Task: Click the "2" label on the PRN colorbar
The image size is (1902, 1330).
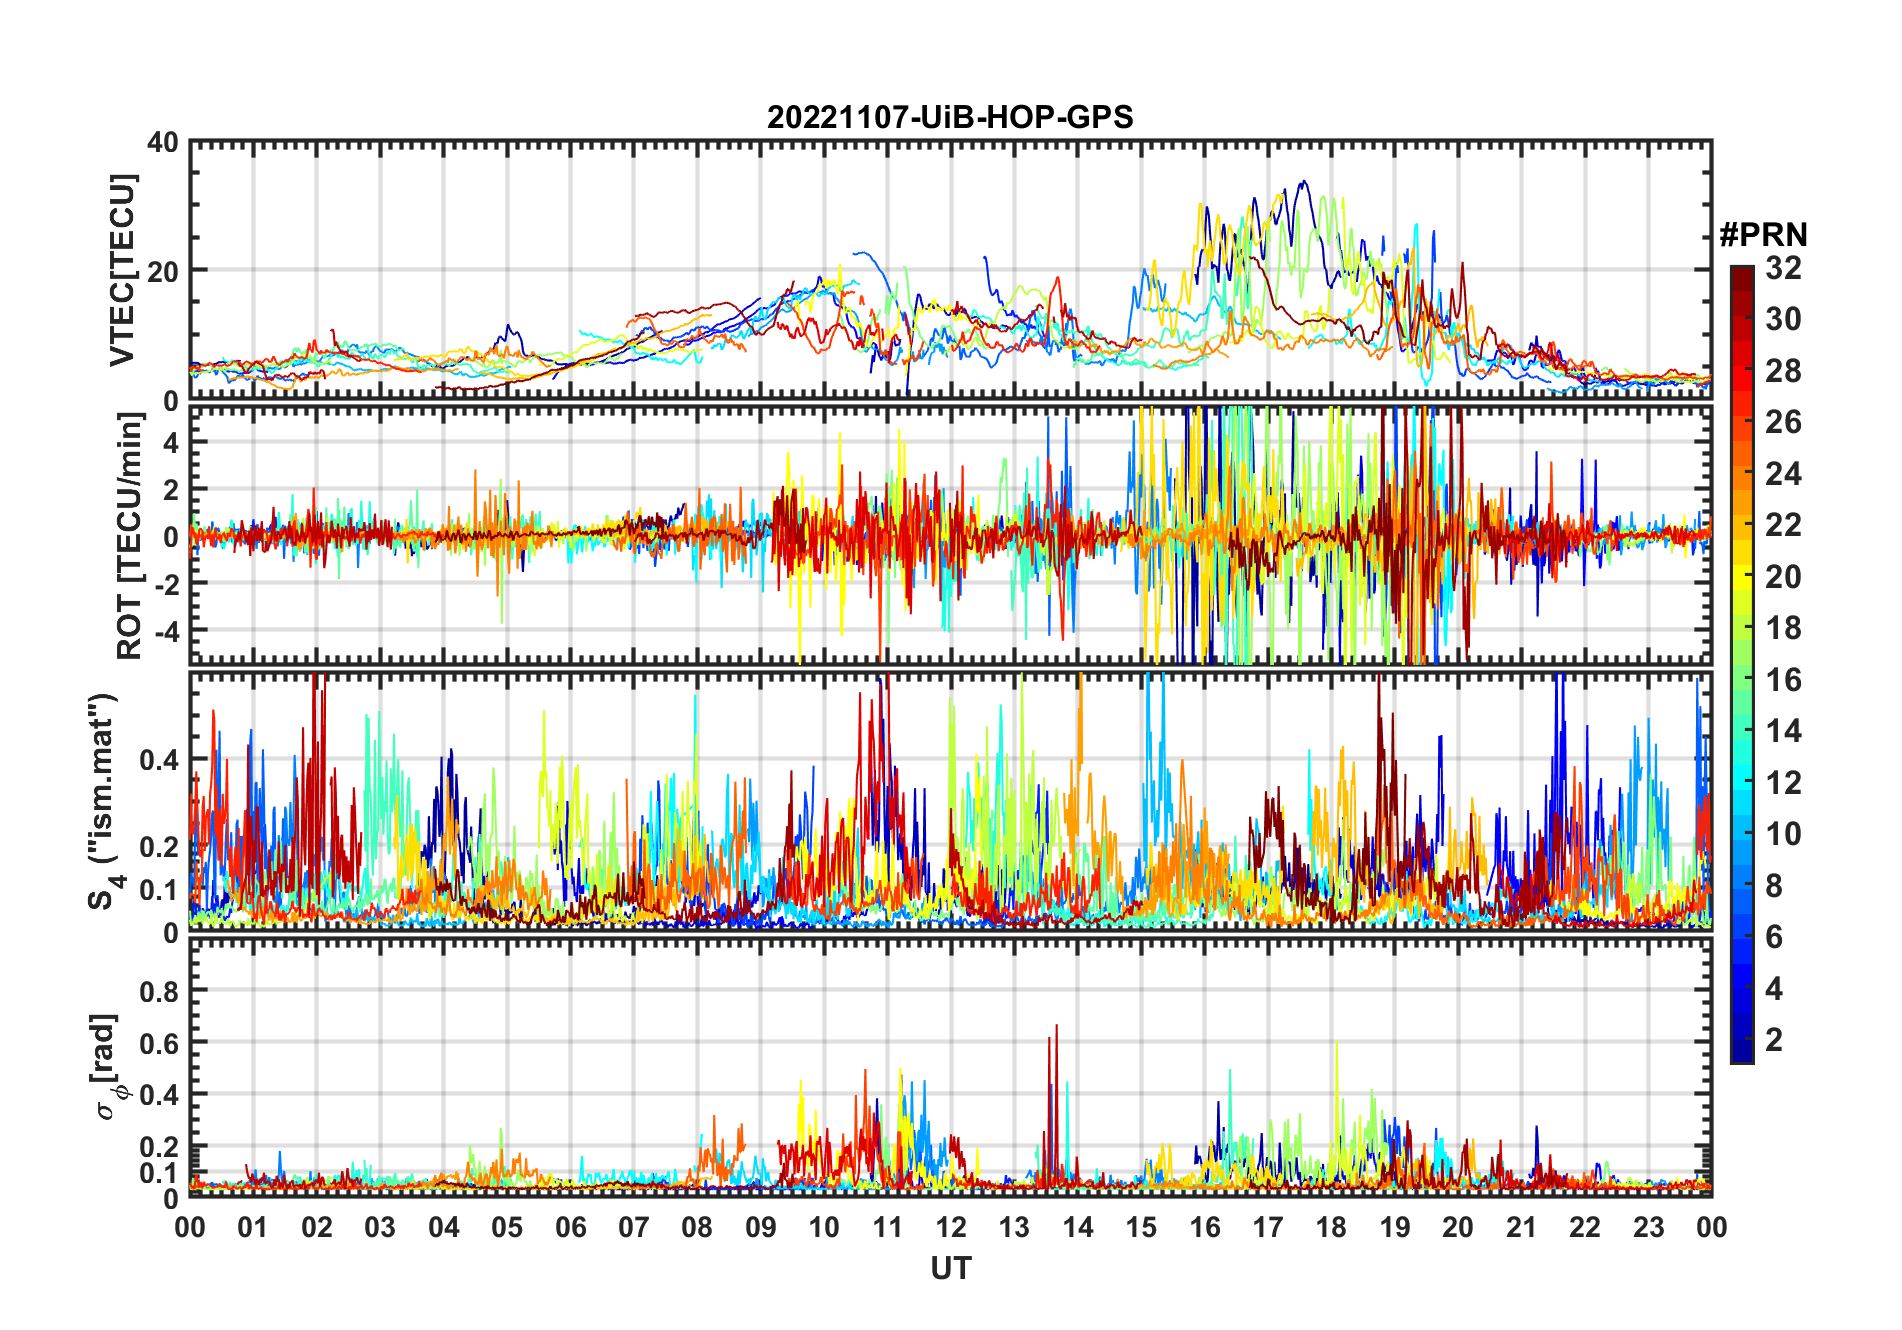Action: pyautogui.click(x=1774, y=1040)
